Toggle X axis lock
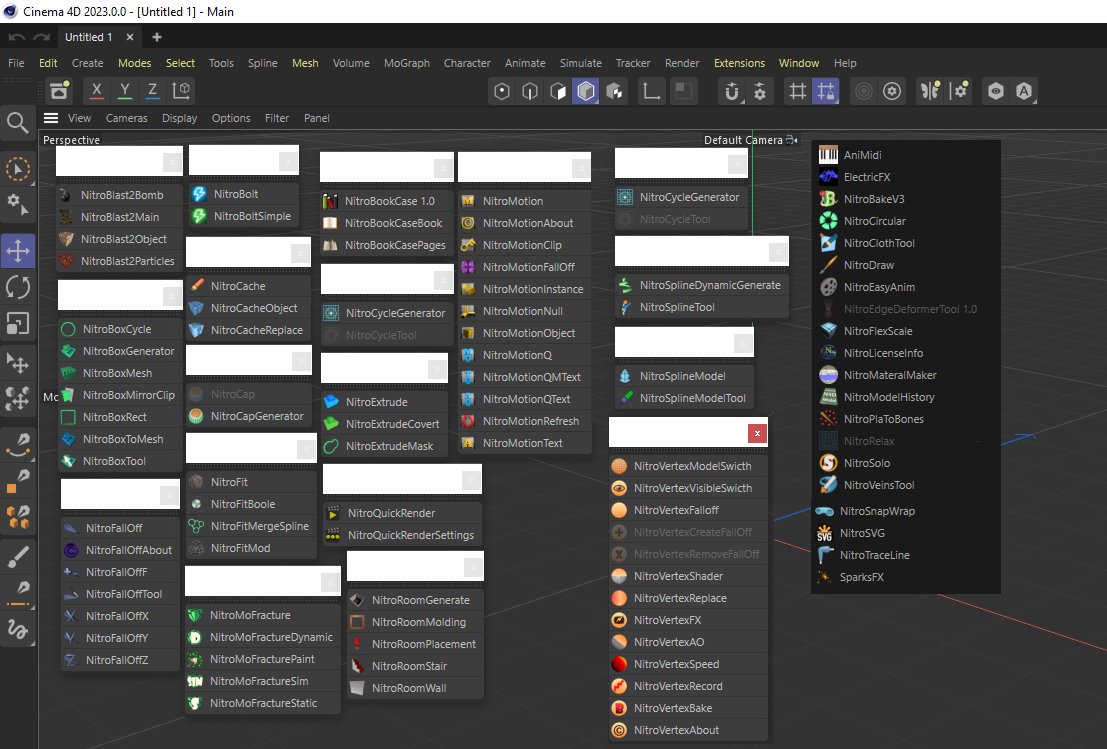 pos(97,90)
